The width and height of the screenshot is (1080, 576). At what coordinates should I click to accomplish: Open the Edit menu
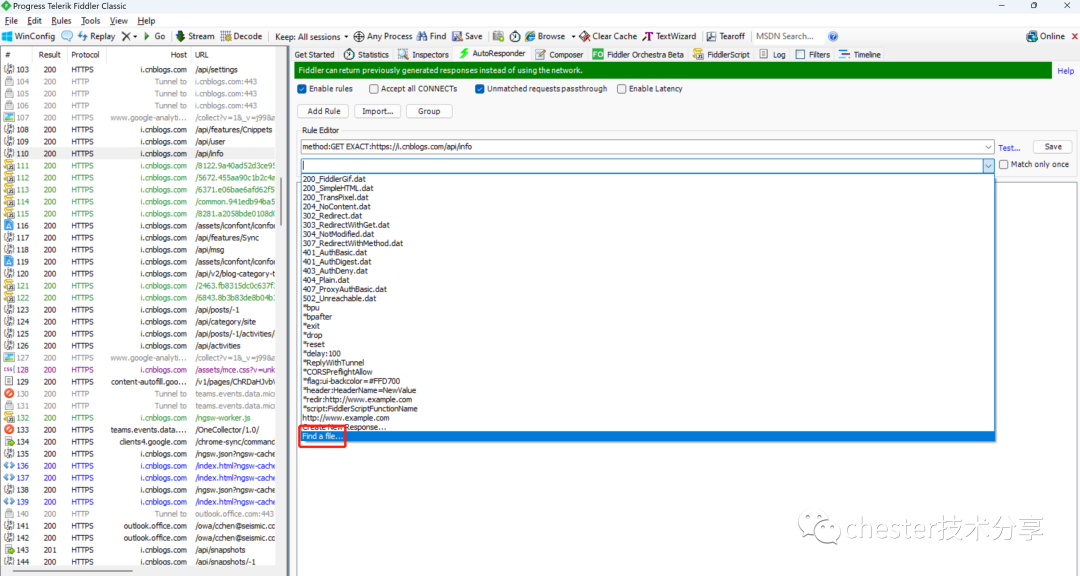click(34, 21)
